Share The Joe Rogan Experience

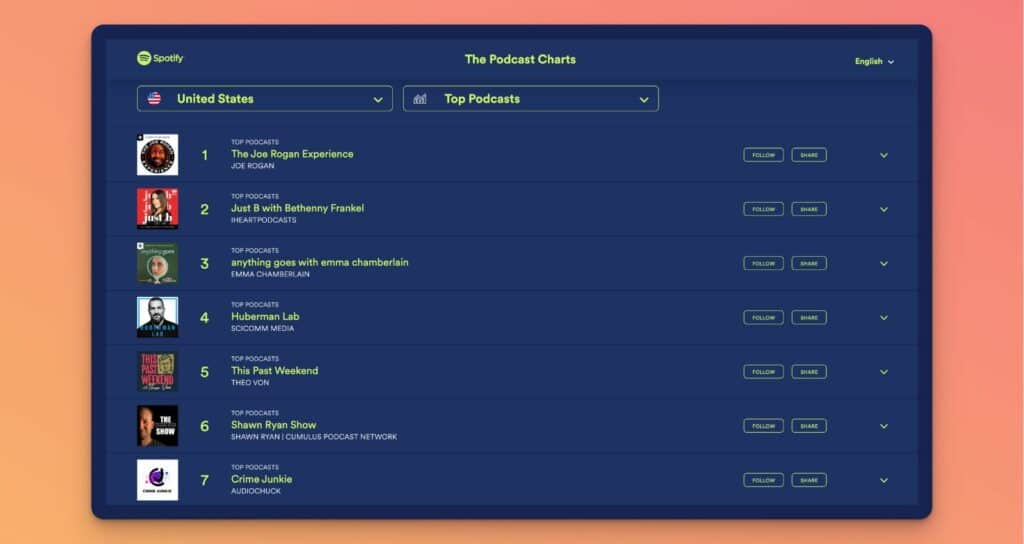click(809, 155)
